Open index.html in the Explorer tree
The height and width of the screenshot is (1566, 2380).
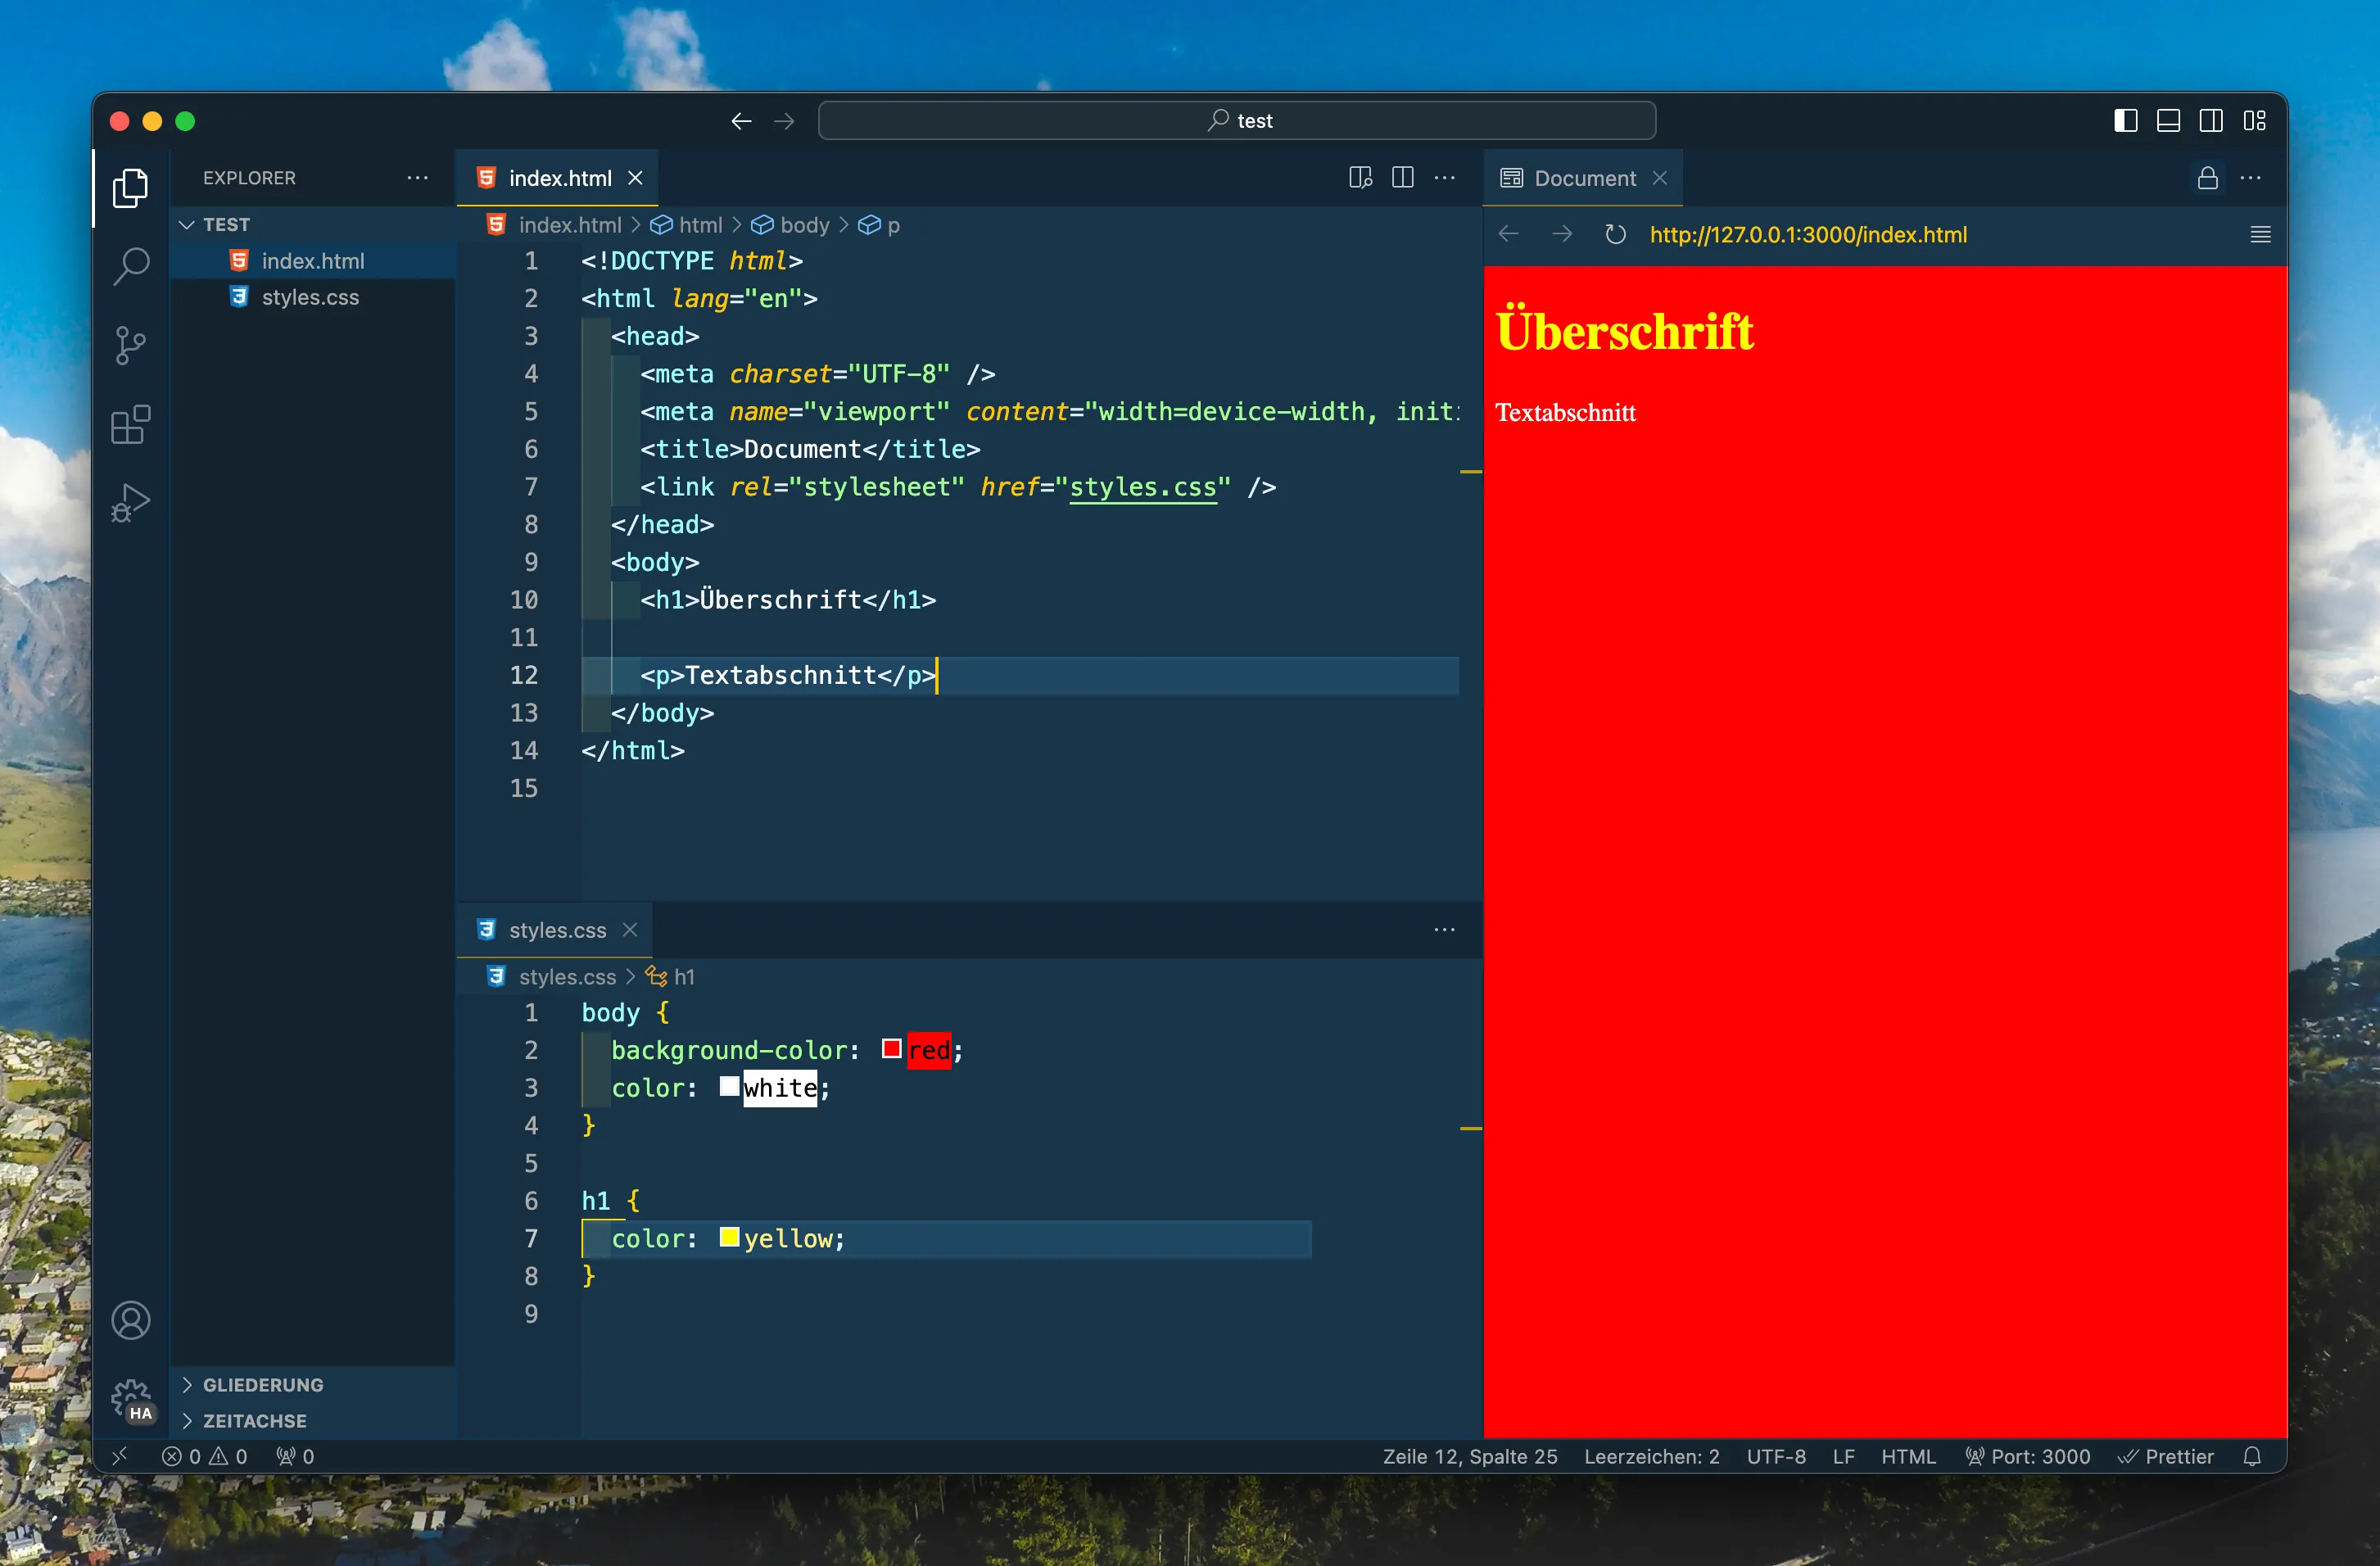(312, 261)
